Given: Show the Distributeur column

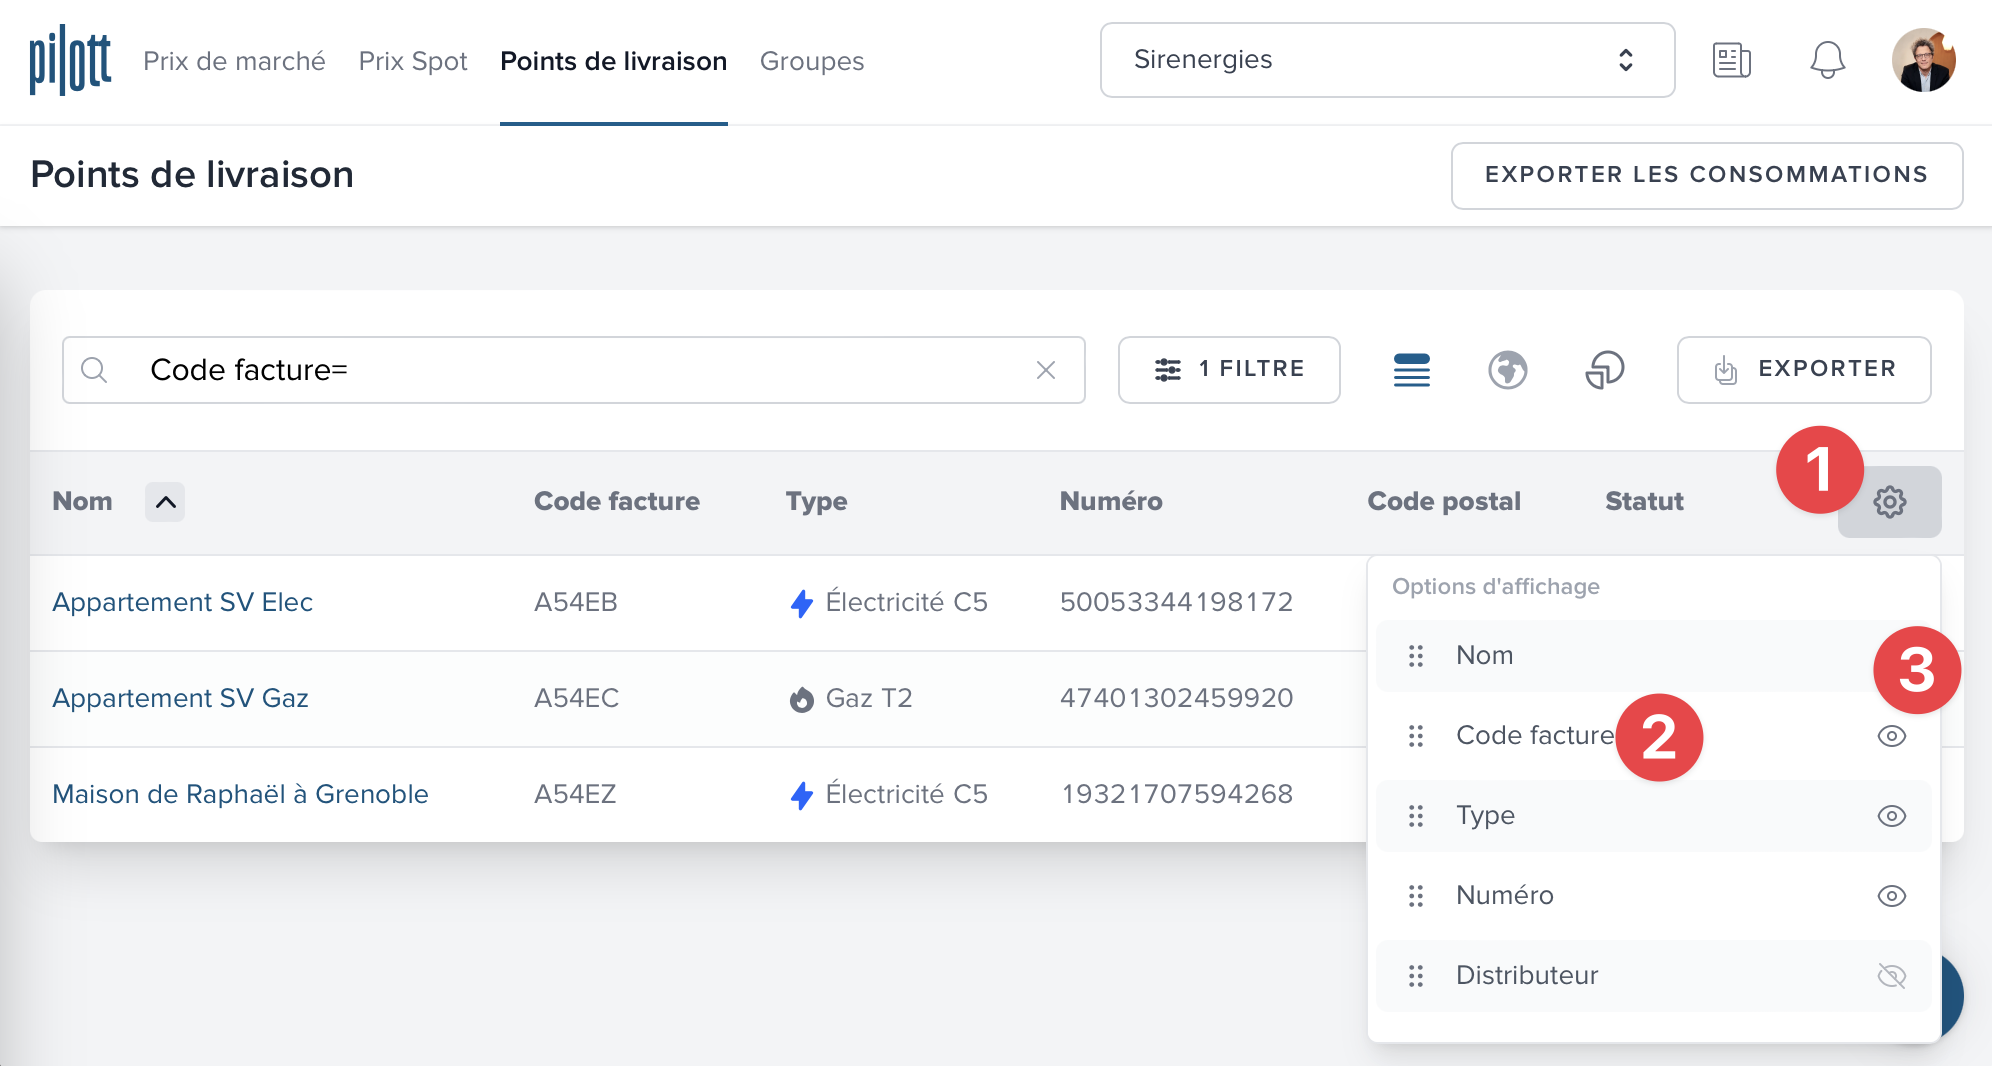Looking at the screenshot, I should click(1891, 976).
